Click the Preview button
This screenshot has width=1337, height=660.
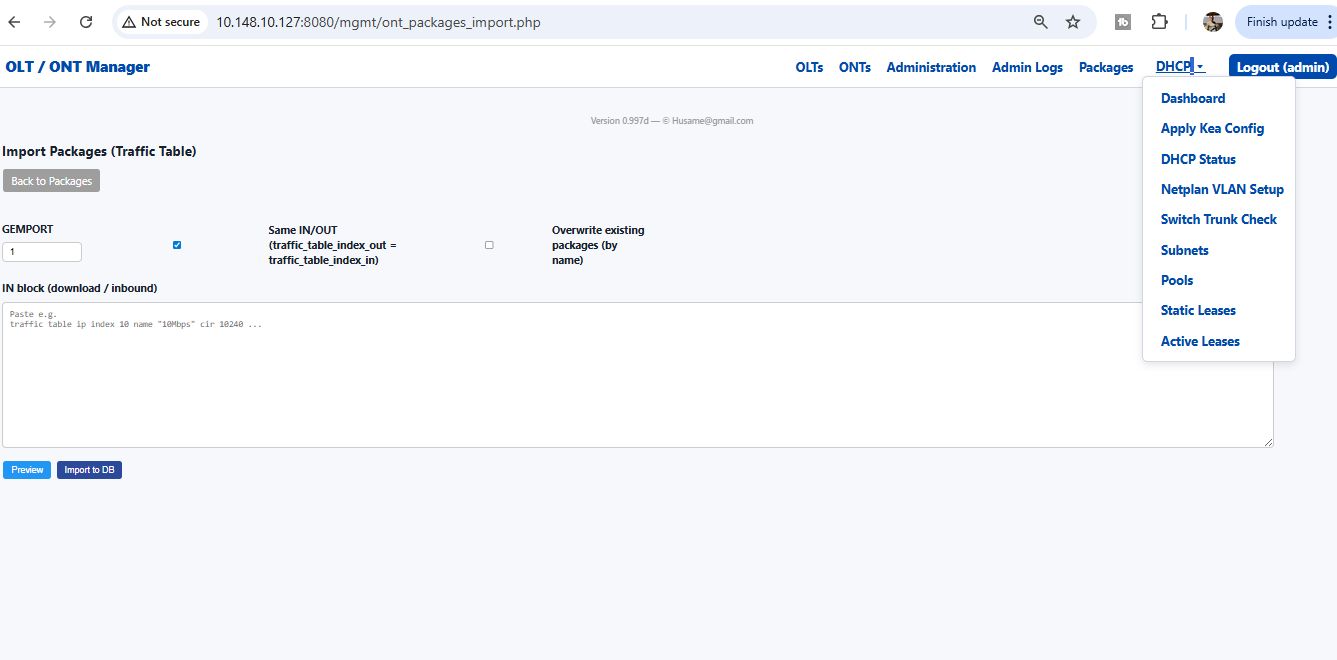tap(26, 469)
